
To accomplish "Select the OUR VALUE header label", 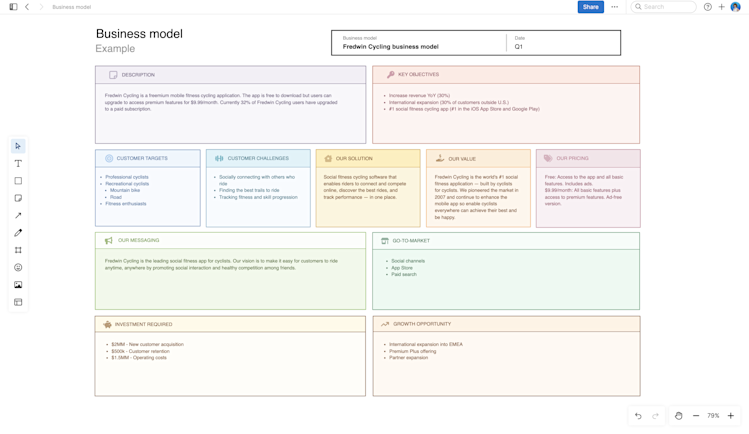I will 462,159.
